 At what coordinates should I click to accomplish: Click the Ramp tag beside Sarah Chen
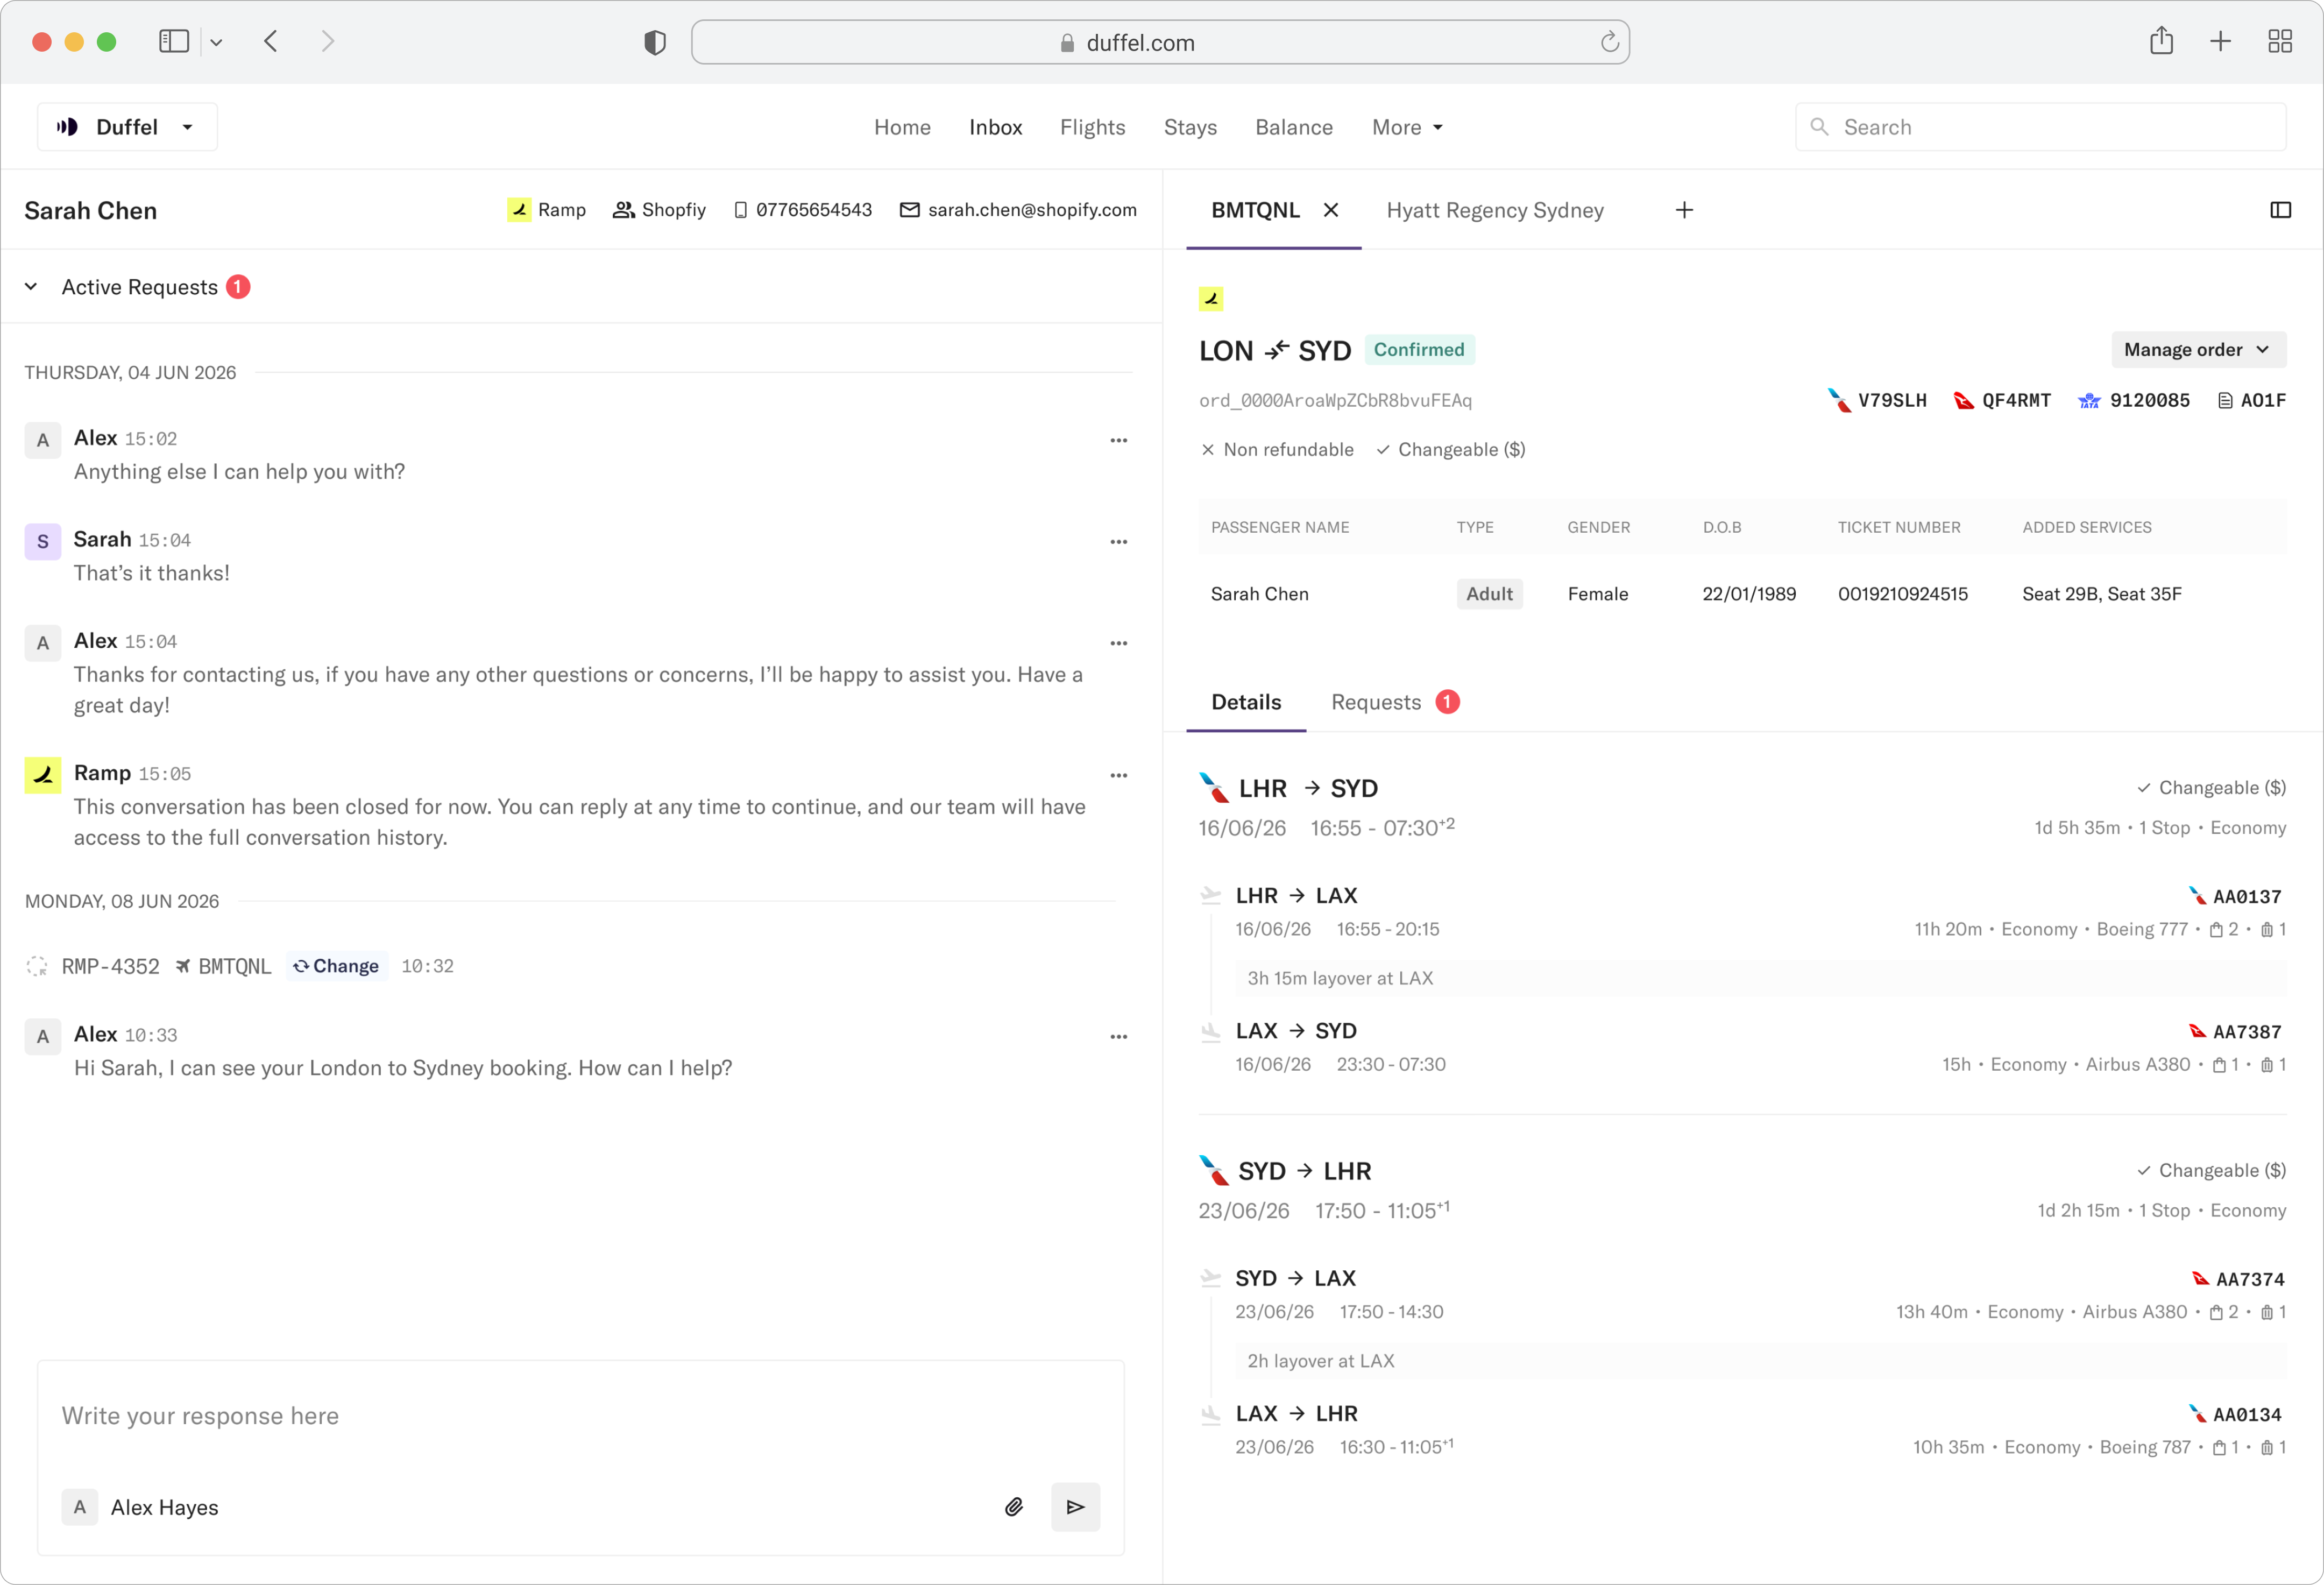point(547,210)
